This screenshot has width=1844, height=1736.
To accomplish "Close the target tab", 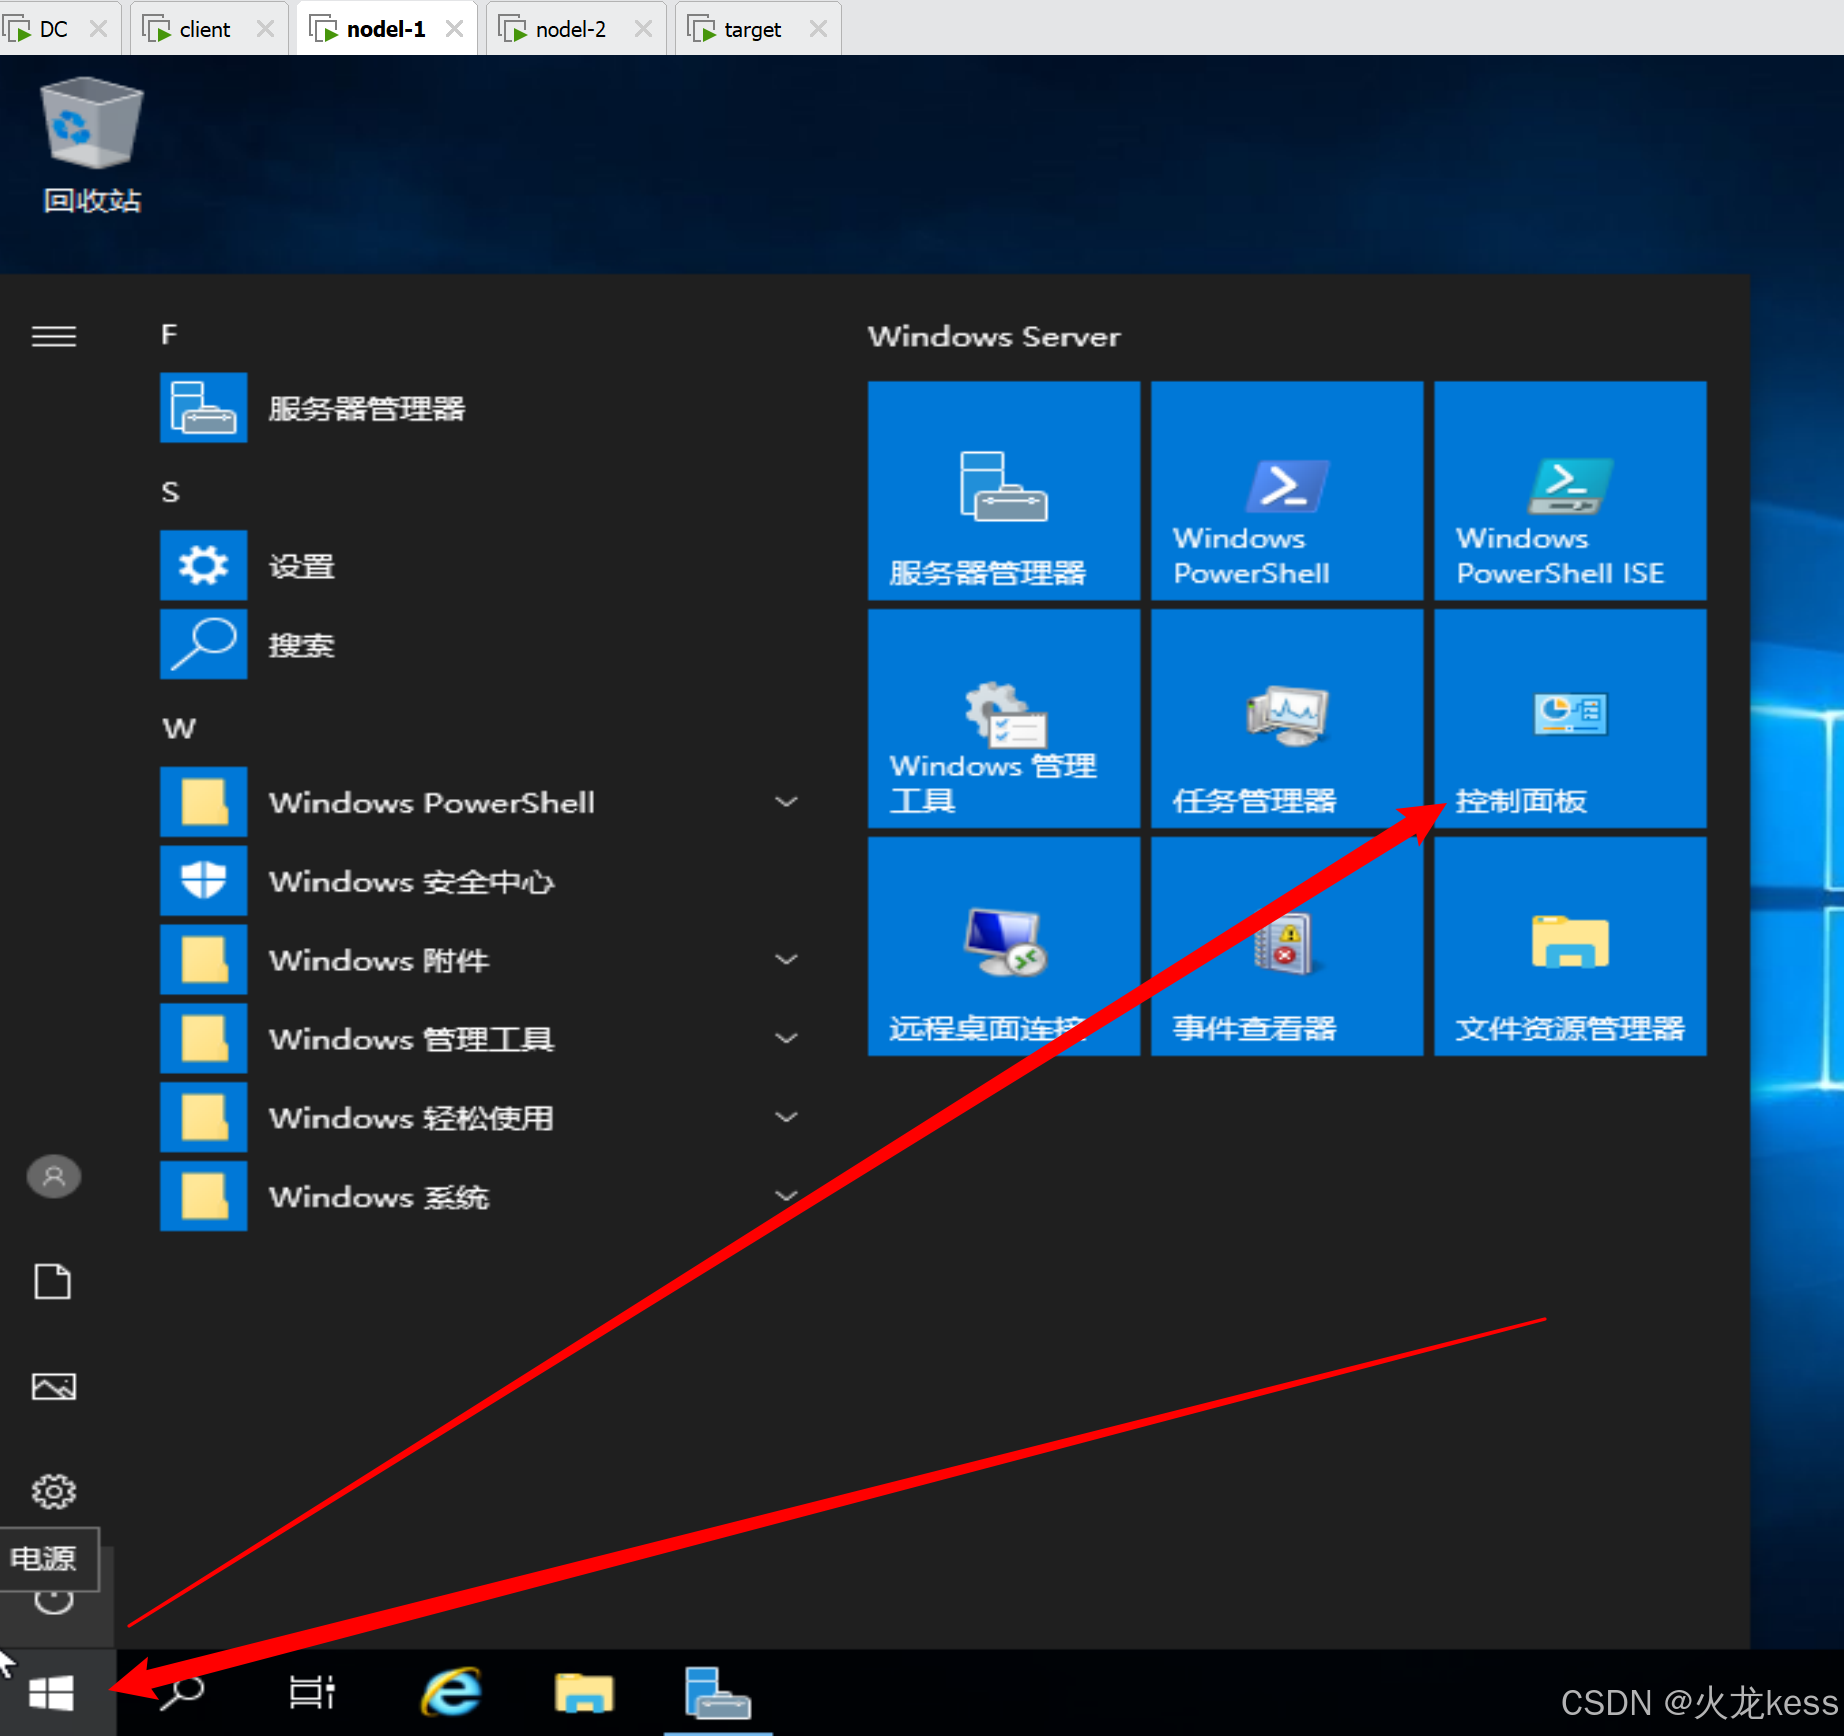I will point(818,29).
